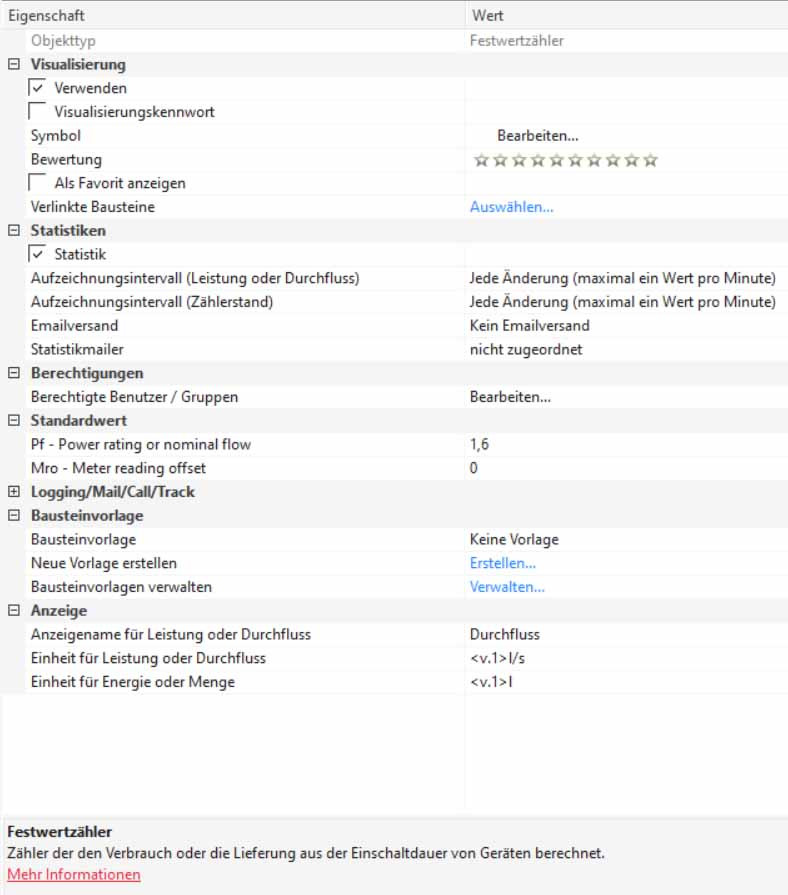Collapse the Berechtigungen section
Image resolution: width=788 pixels, height=895 pixels.
[14, 373]
